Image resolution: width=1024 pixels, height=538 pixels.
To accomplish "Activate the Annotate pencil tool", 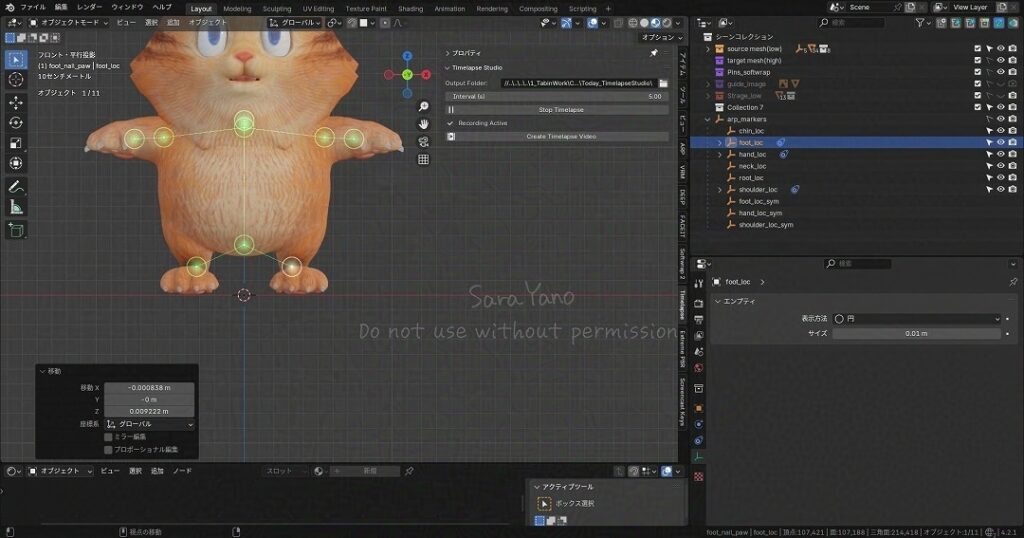I will pos(16,187).
